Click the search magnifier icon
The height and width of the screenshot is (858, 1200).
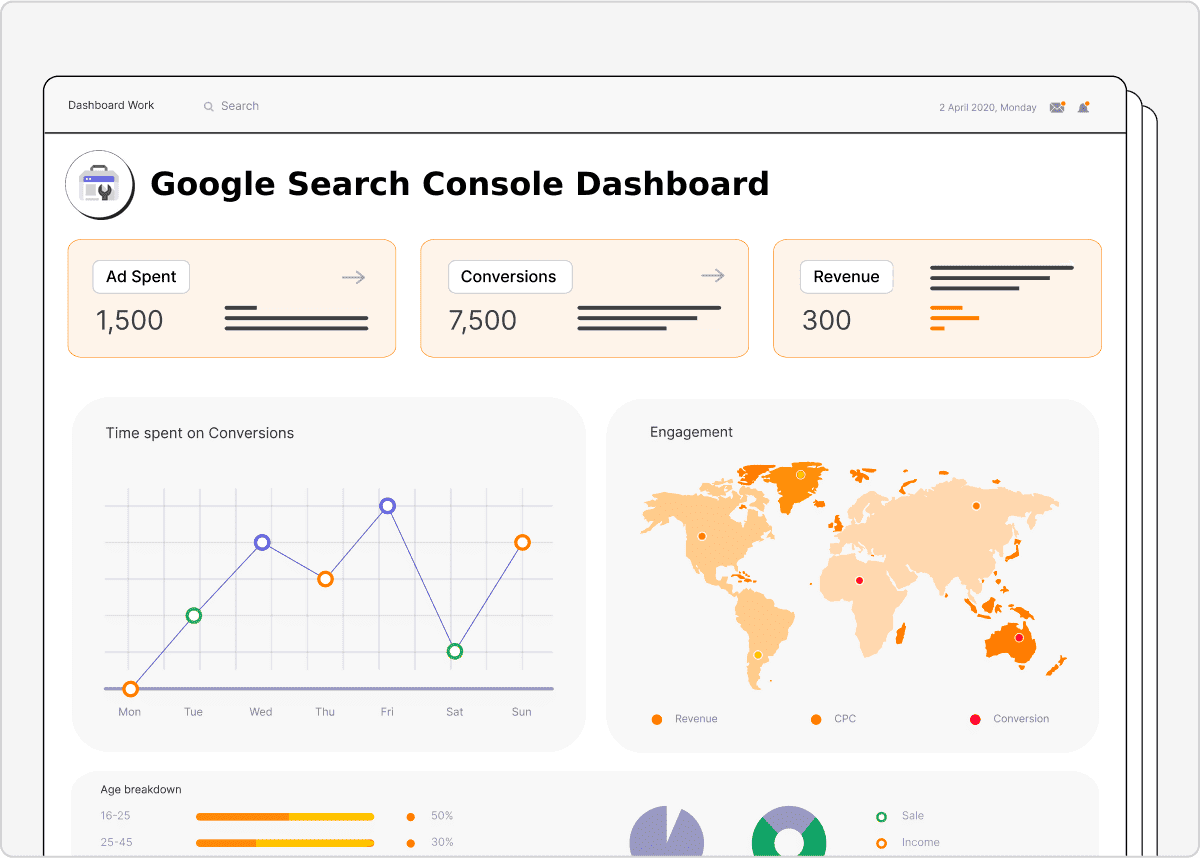point(209,106)
